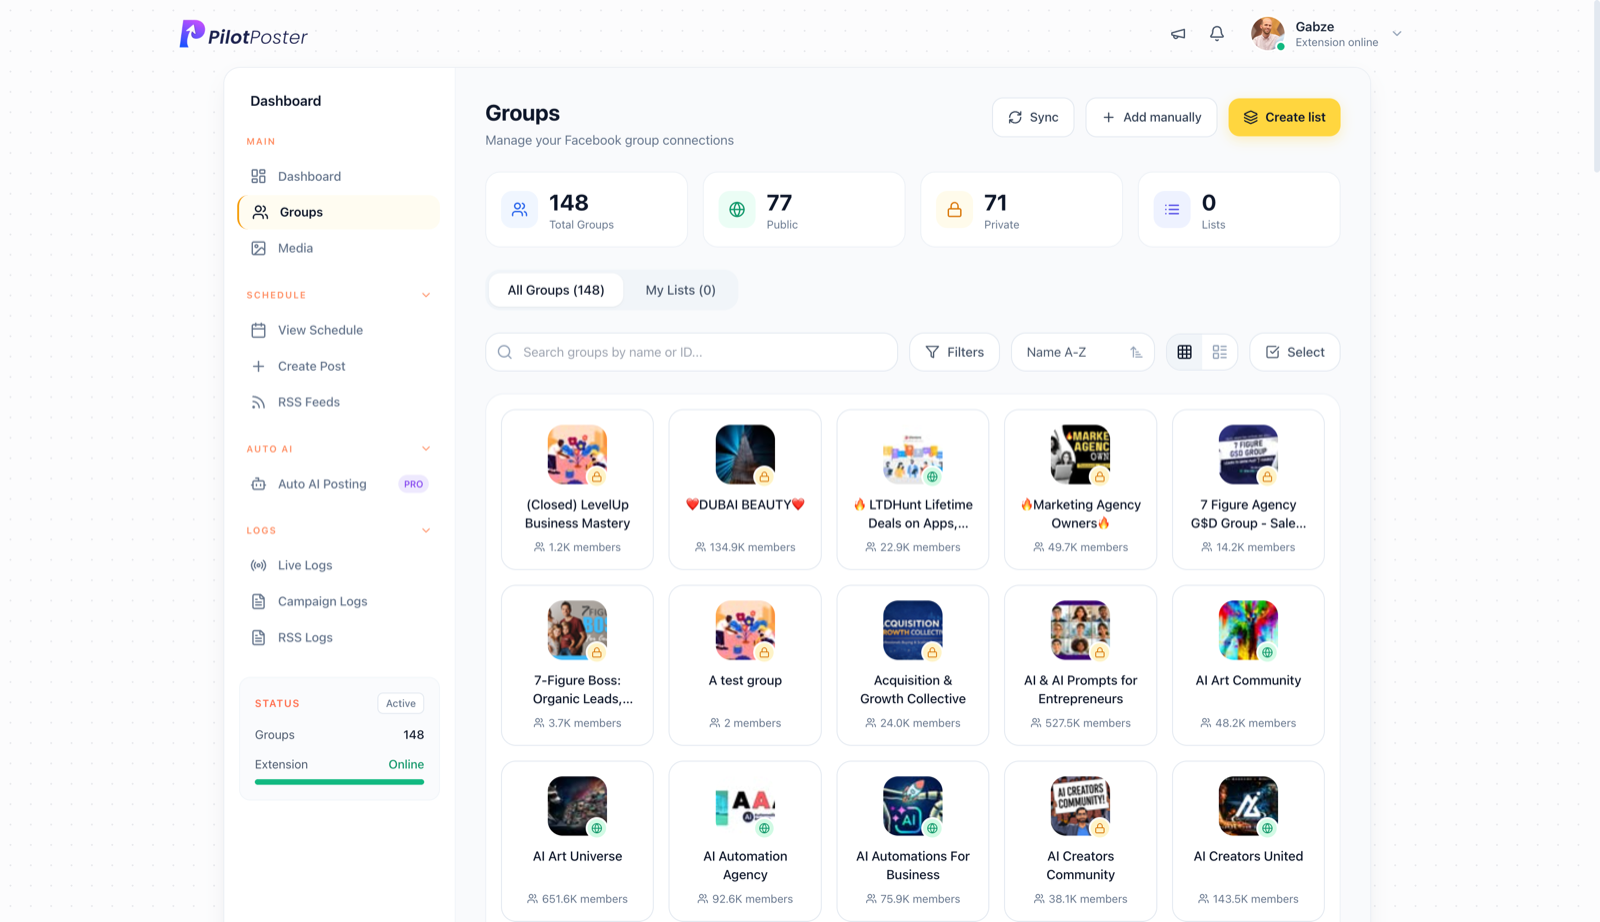Click AI Automation Agency group image
The width and height of the screenshot is (1600, 922).
[x=745, y=806]
